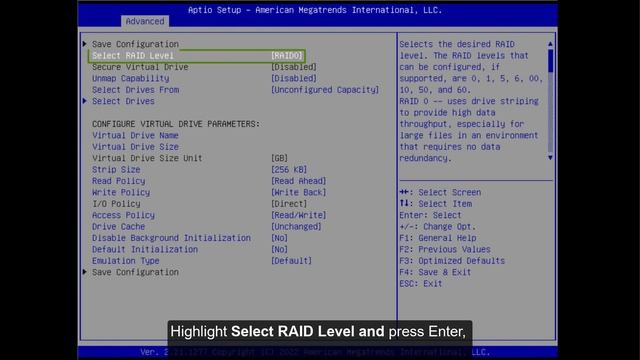Change the [Unconfigured Capacity] value
Viewport: 640px width, 360px height.
(325, 90)
